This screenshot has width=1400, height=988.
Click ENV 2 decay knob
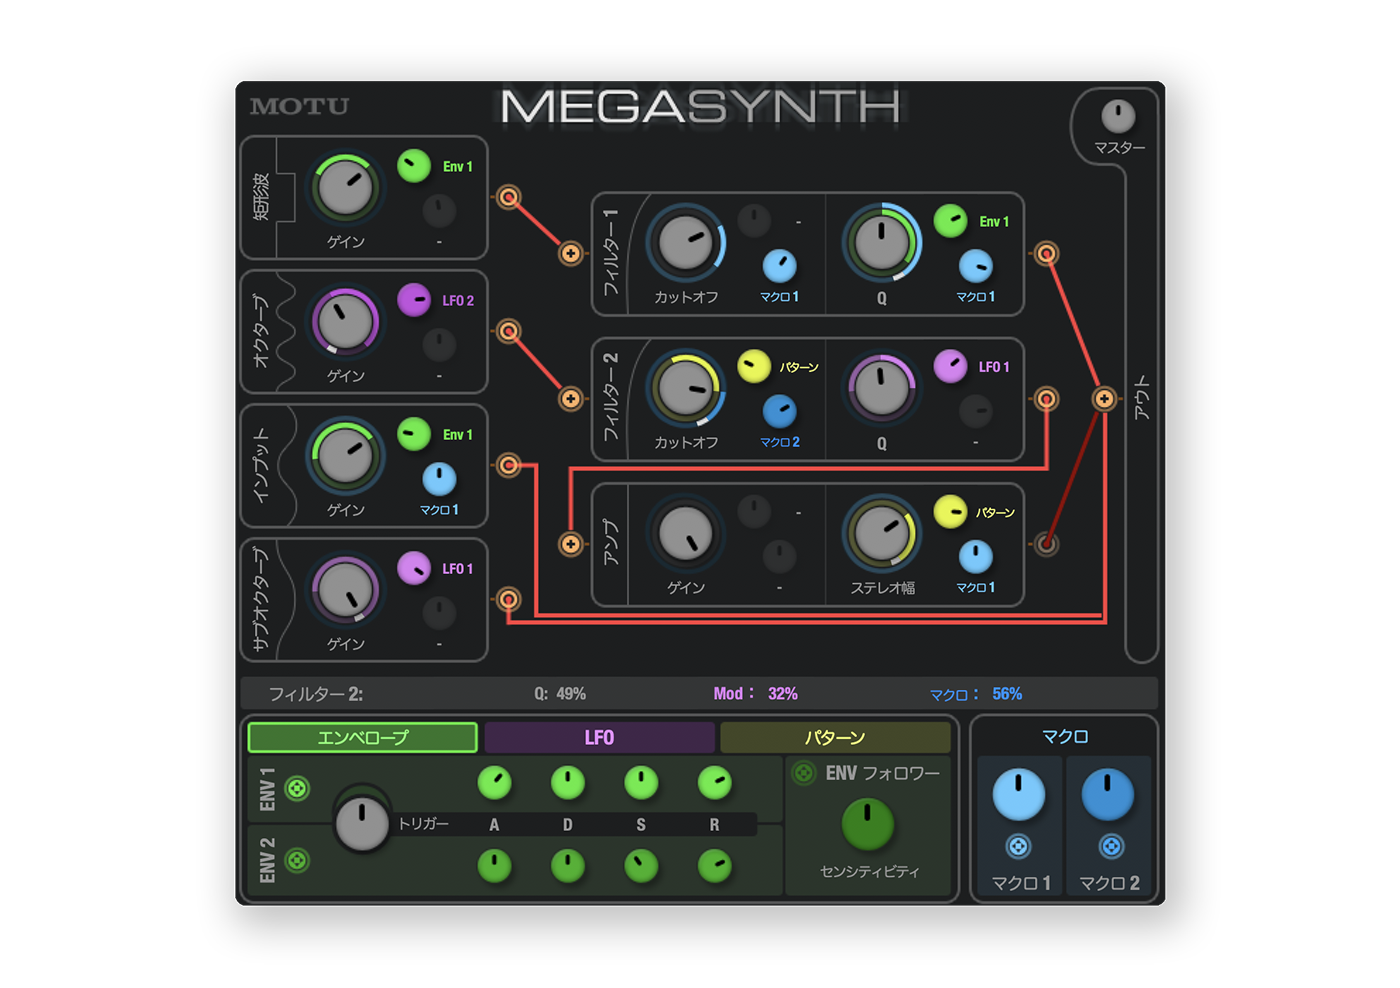pos(568,866)
